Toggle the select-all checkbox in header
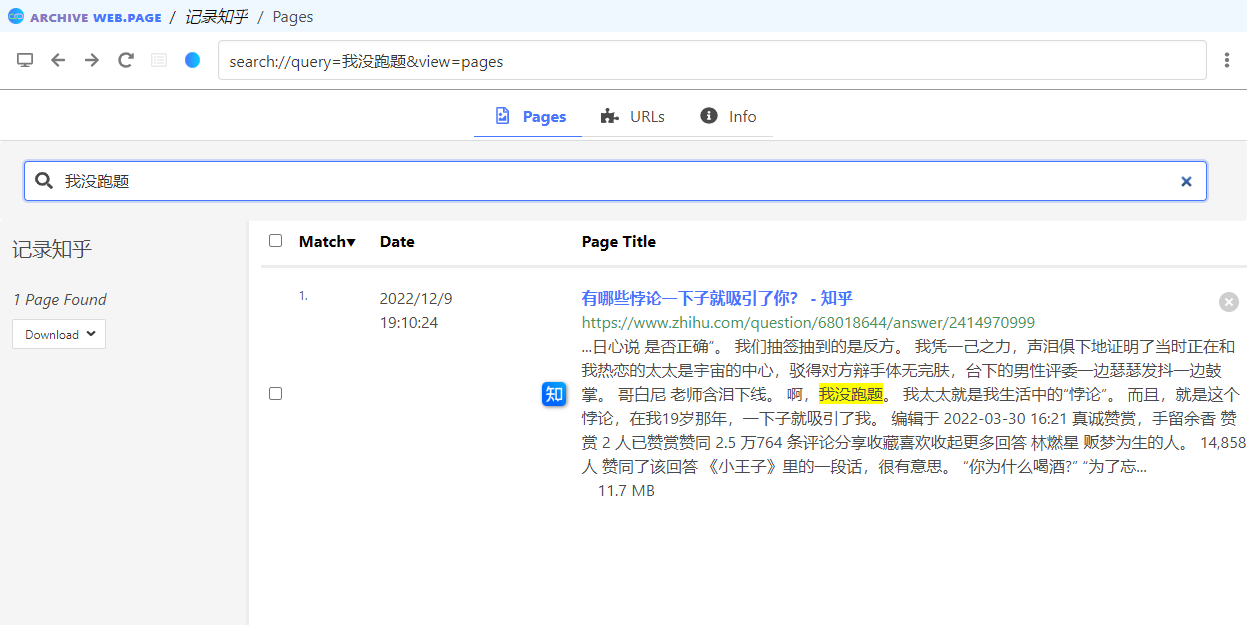 [x=276, y=241]
